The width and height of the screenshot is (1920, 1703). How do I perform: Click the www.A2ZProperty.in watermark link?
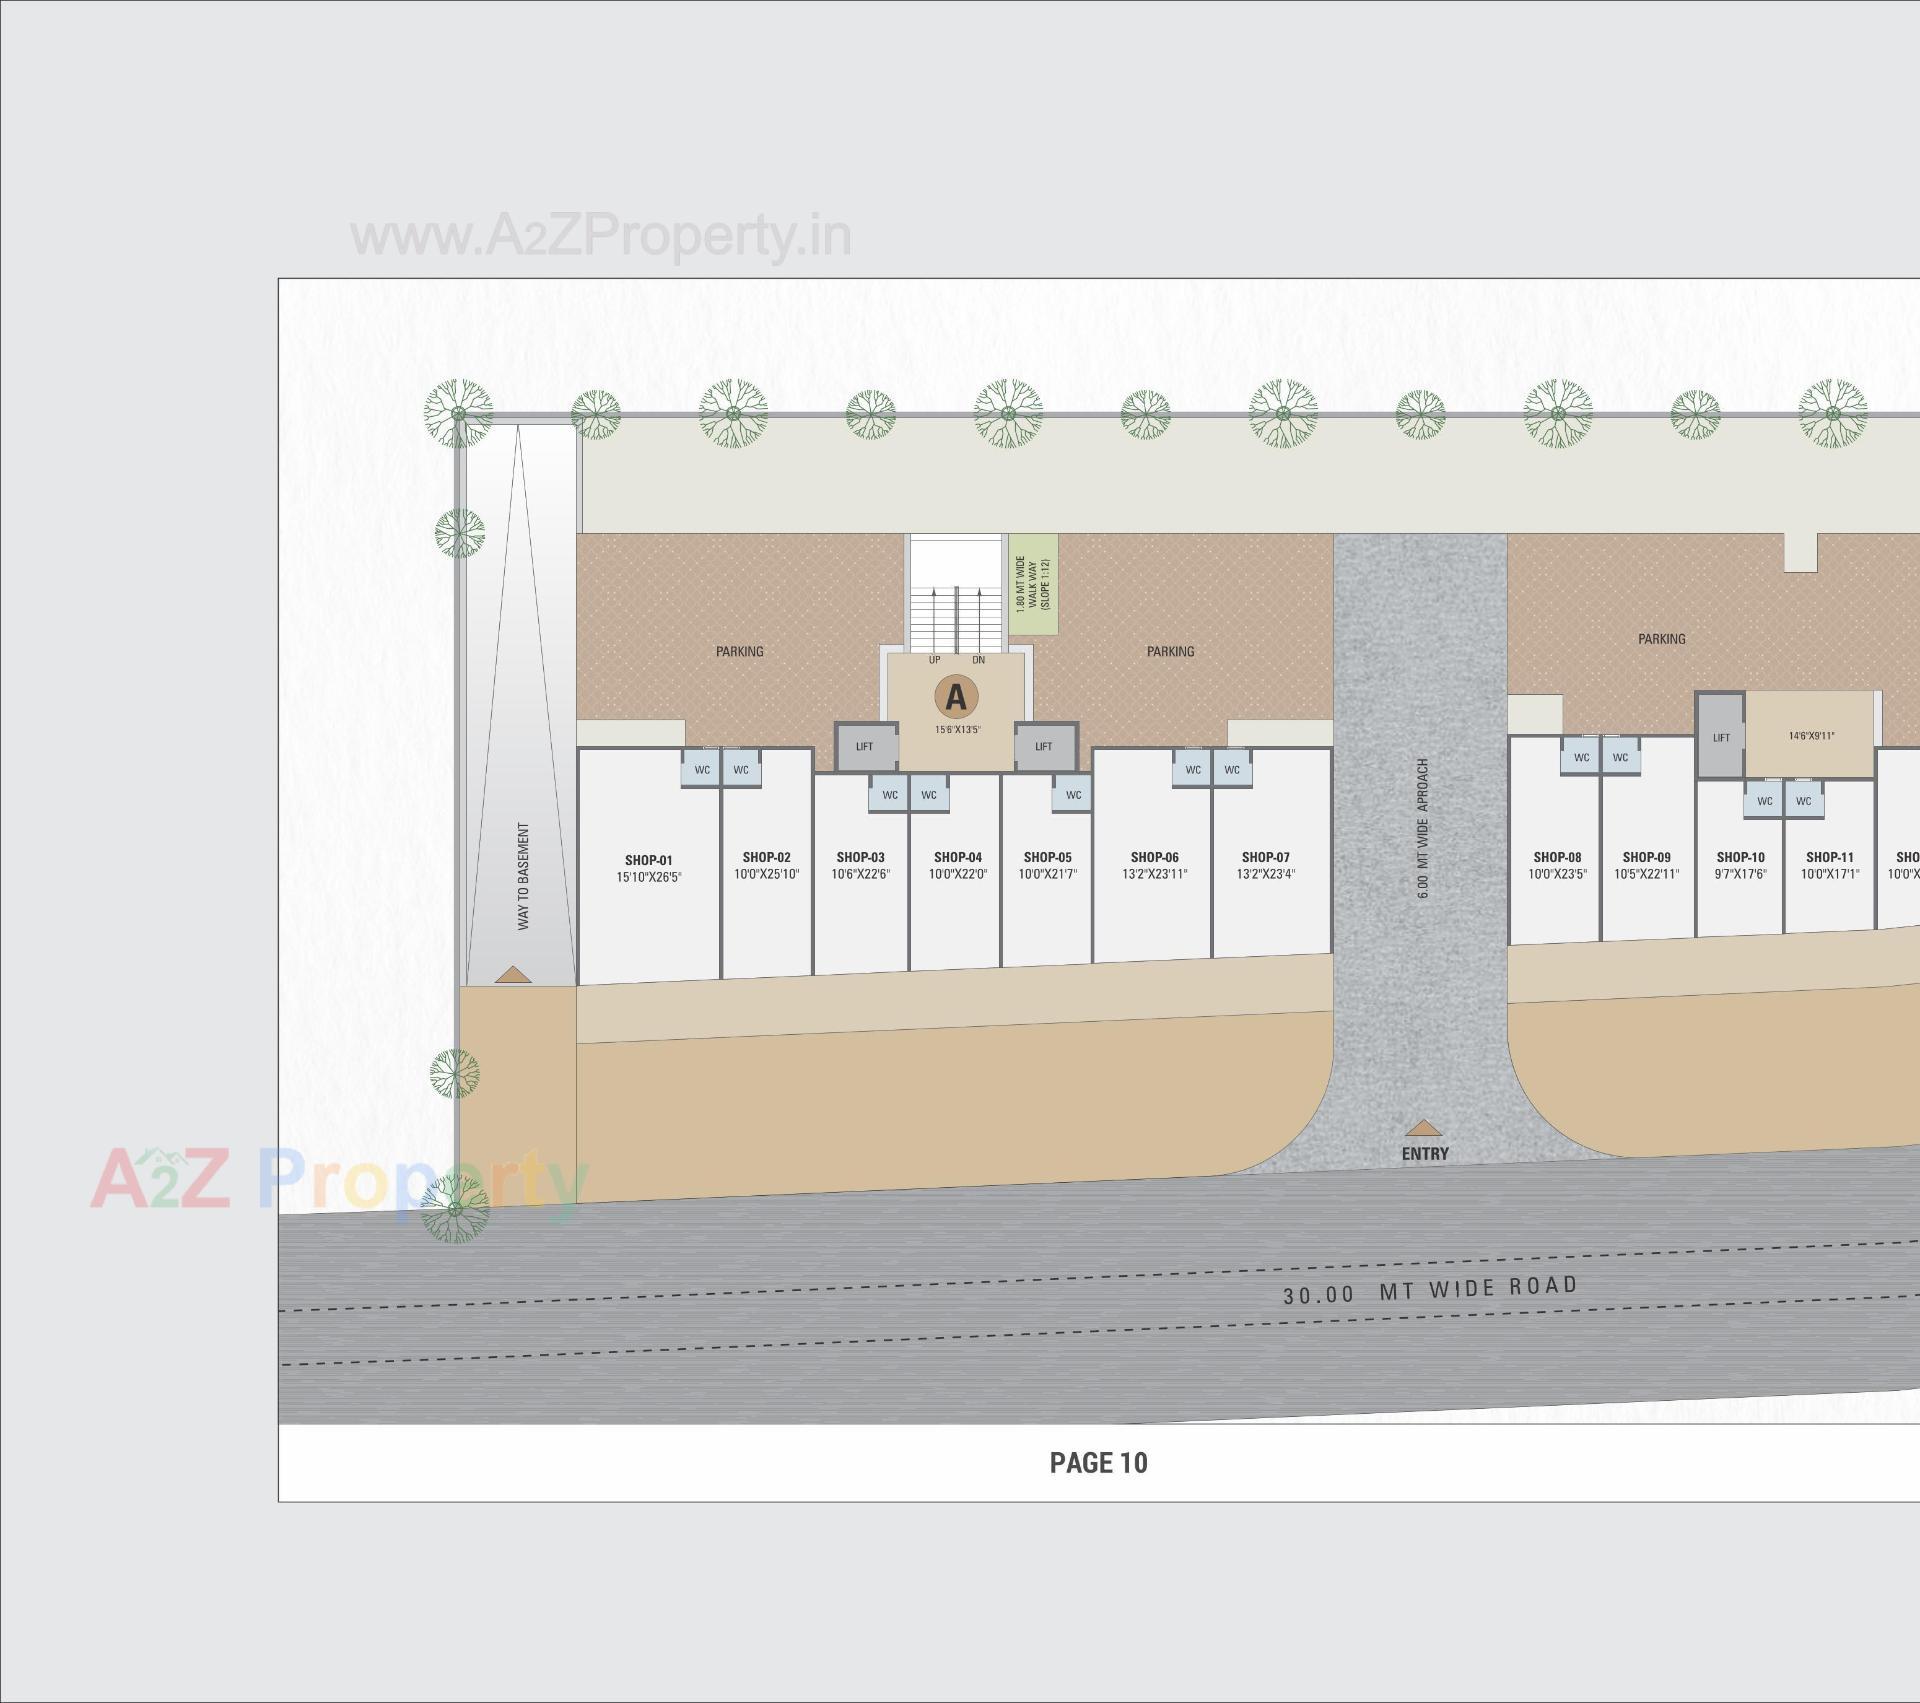pos(600,237)
